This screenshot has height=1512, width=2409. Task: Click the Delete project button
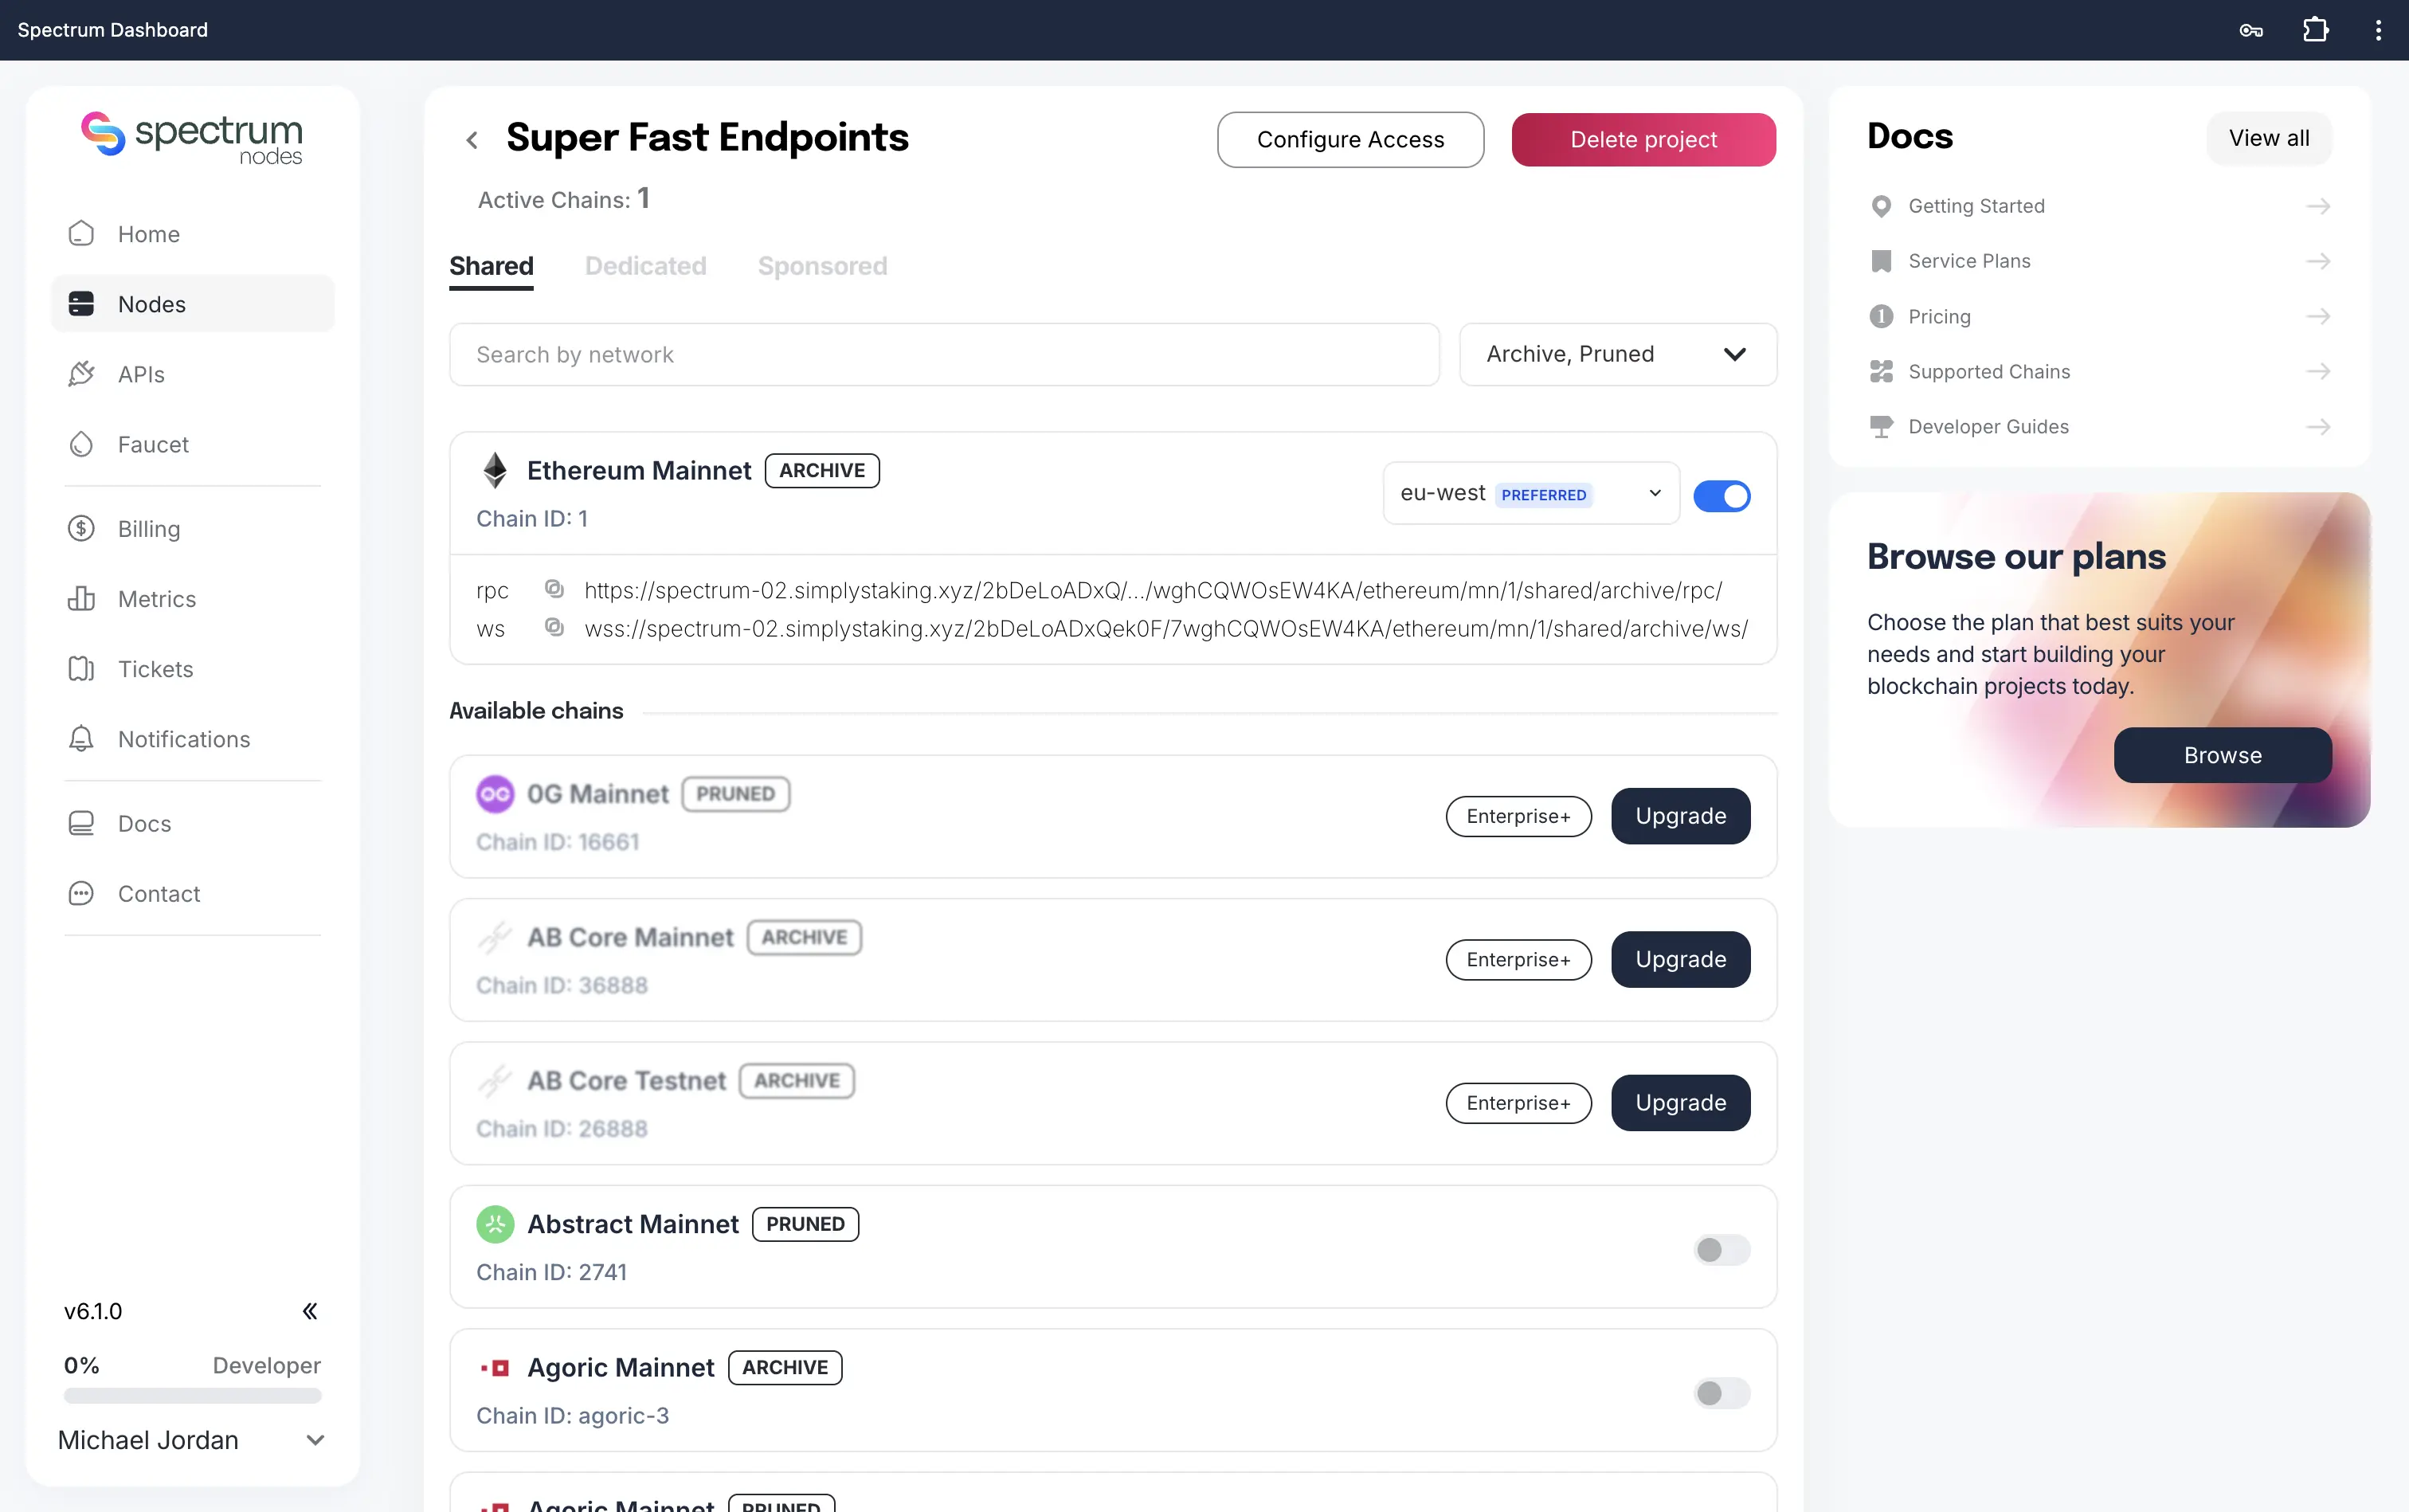1643,140
